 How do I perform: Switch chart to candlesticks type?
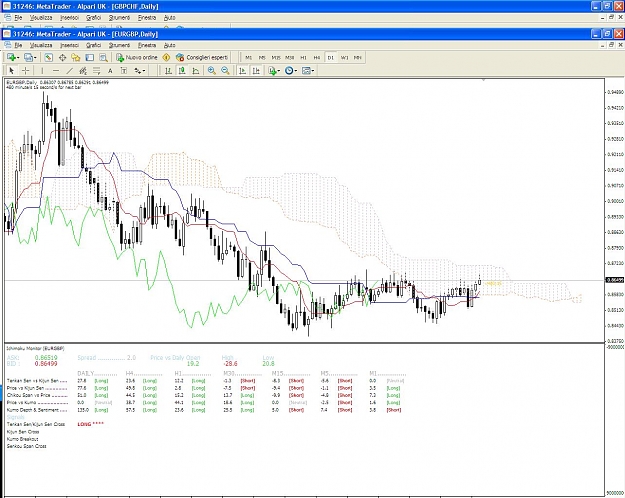tap(182, 71)
